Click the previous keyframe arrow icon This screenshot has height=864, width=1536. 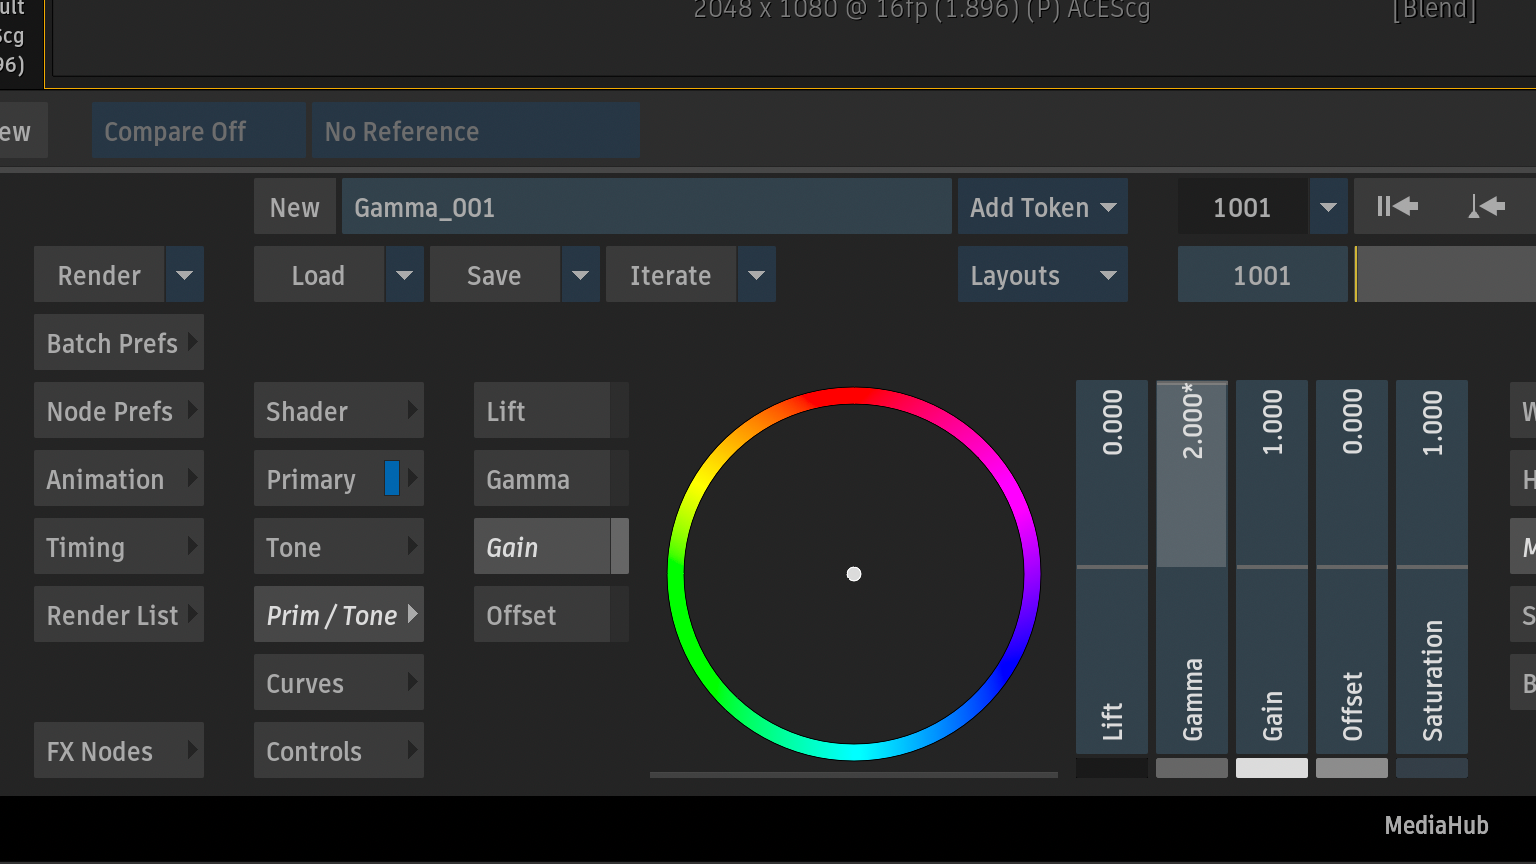[x=1486, y=207]
